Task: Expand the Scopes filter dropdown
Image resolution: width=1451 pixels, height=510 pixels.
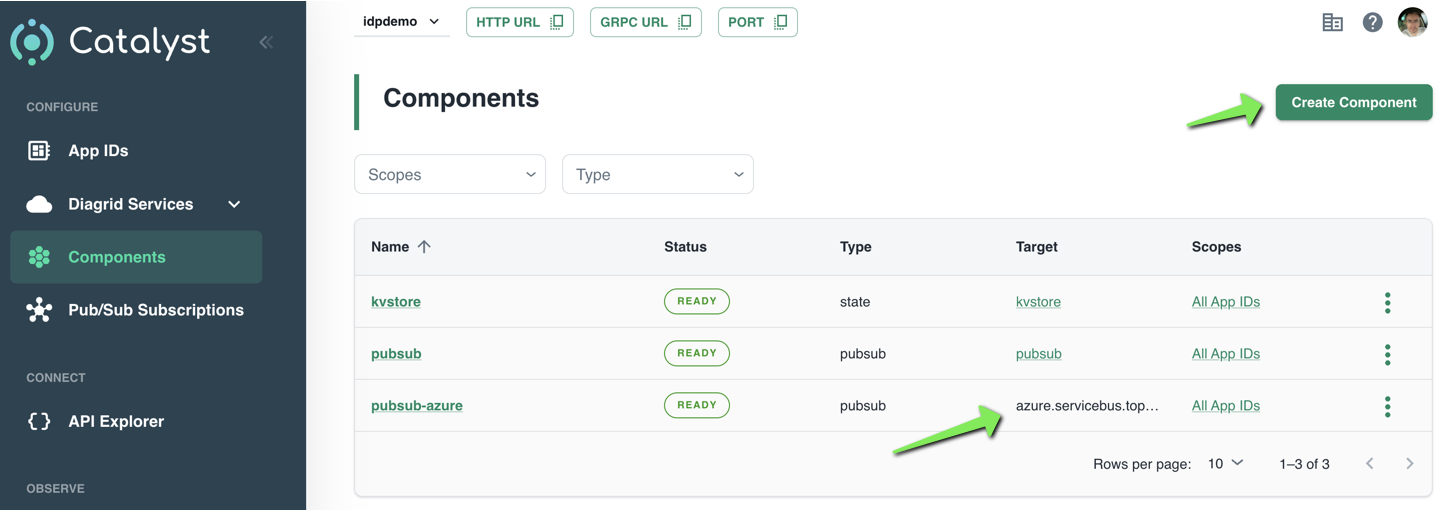Action: 450,175
